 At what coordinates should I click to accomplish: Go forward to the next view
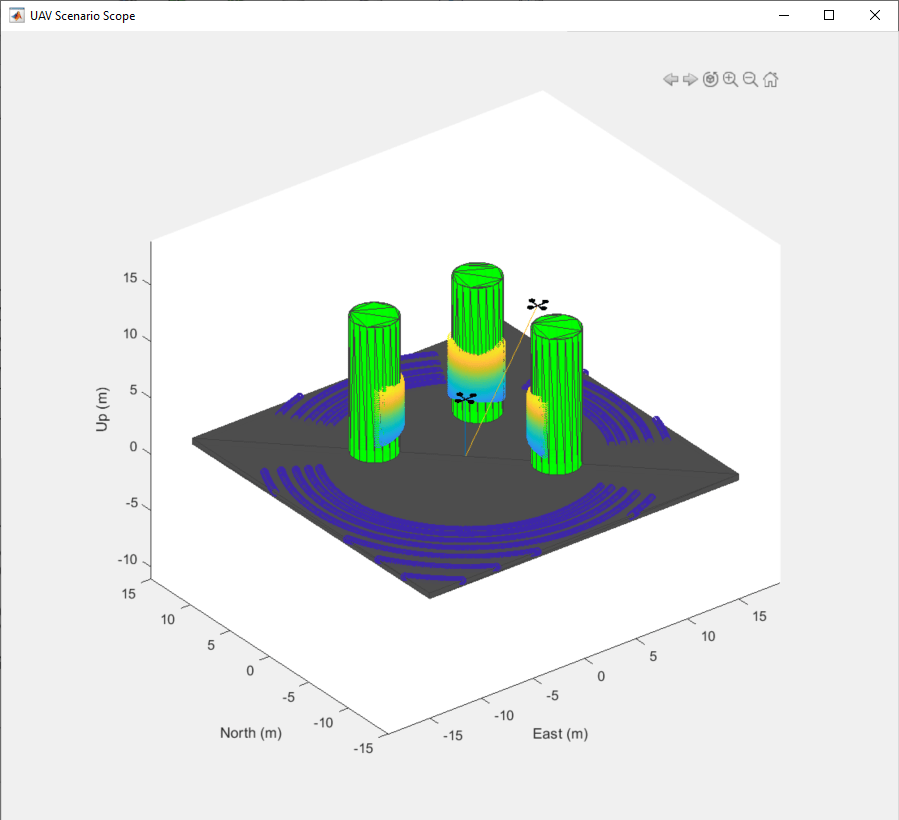pos(690,79)
